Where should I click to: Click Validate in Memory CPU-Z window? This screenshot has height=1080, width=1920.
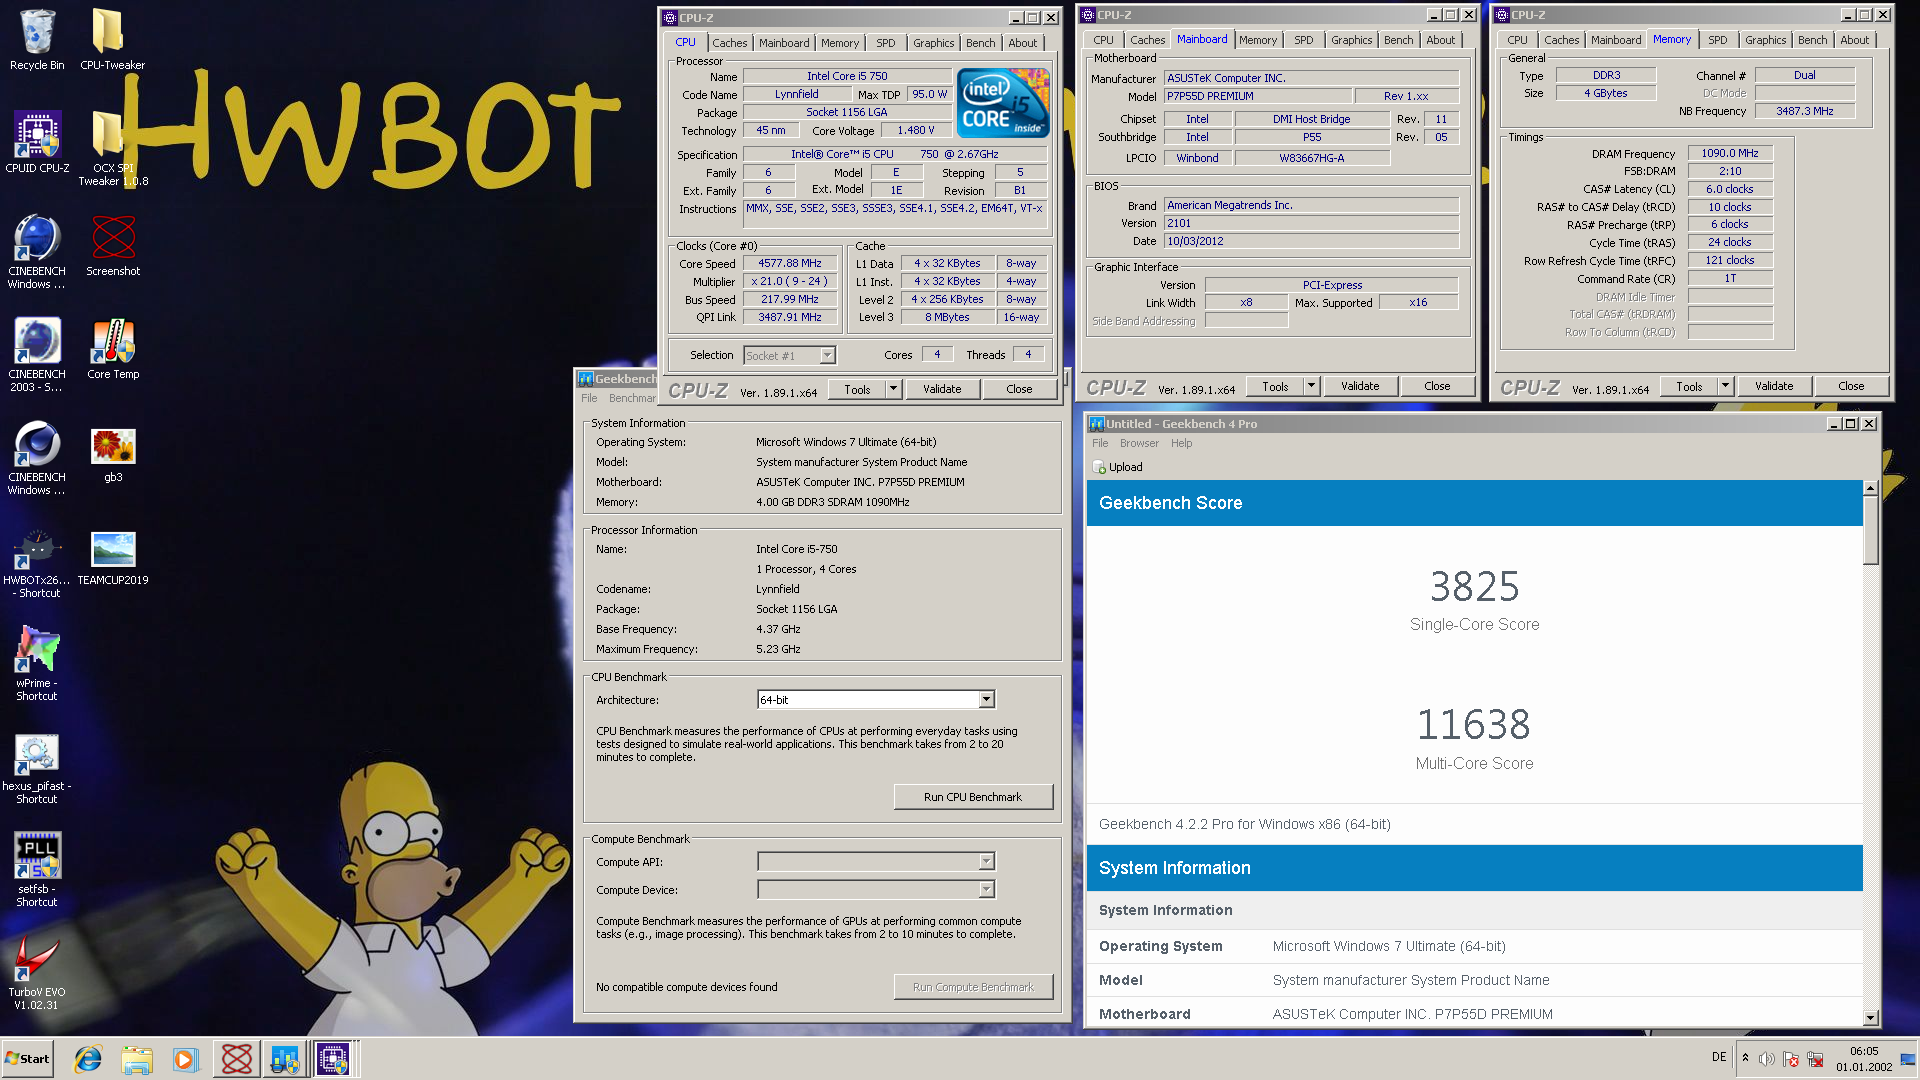click(1774, 386)
